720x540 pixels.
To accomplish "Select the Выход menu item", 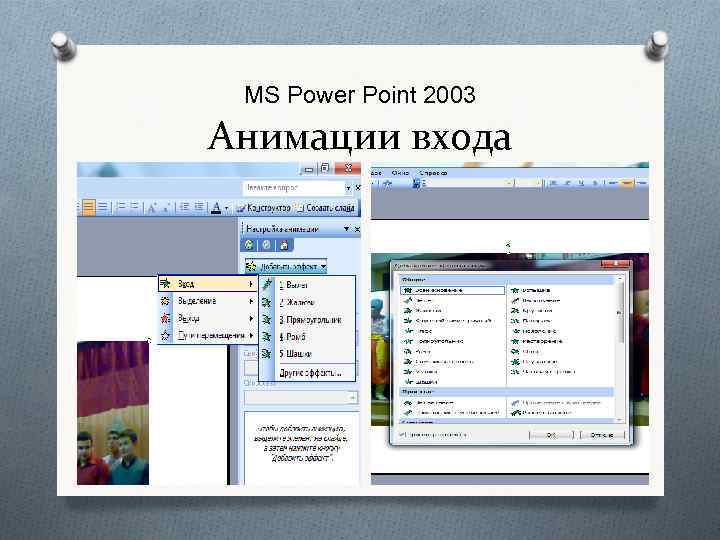I will (207, 318).
